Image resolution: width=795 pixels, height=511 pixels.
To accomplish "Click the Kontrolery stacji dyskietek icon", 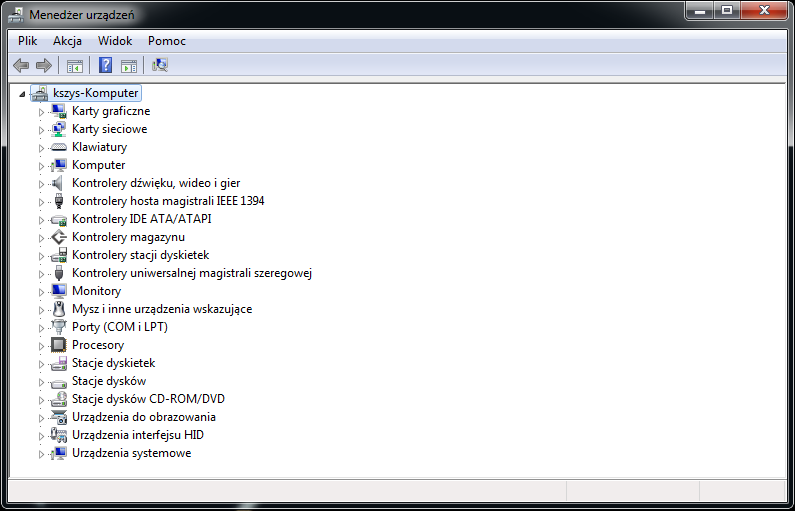I will (59, 255).
